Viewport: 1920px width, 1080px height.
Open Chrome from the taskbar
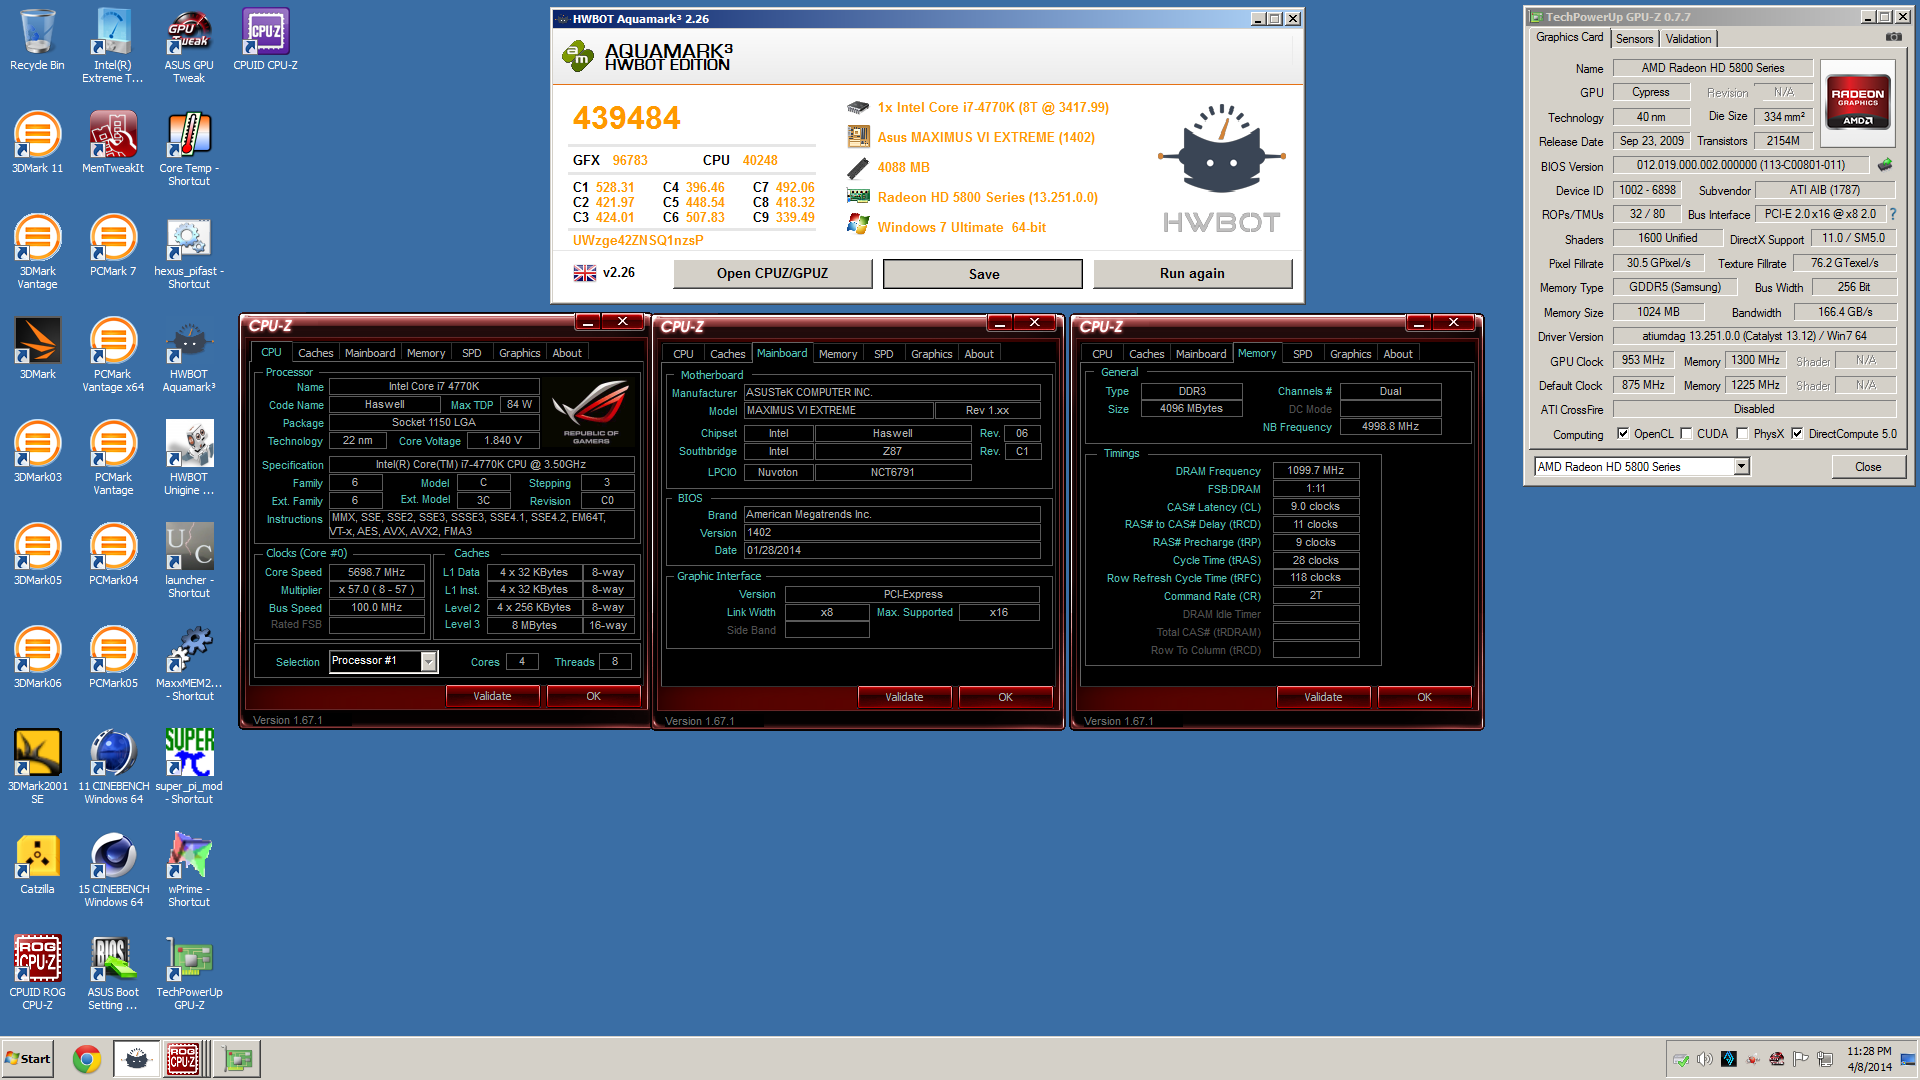87,1059
